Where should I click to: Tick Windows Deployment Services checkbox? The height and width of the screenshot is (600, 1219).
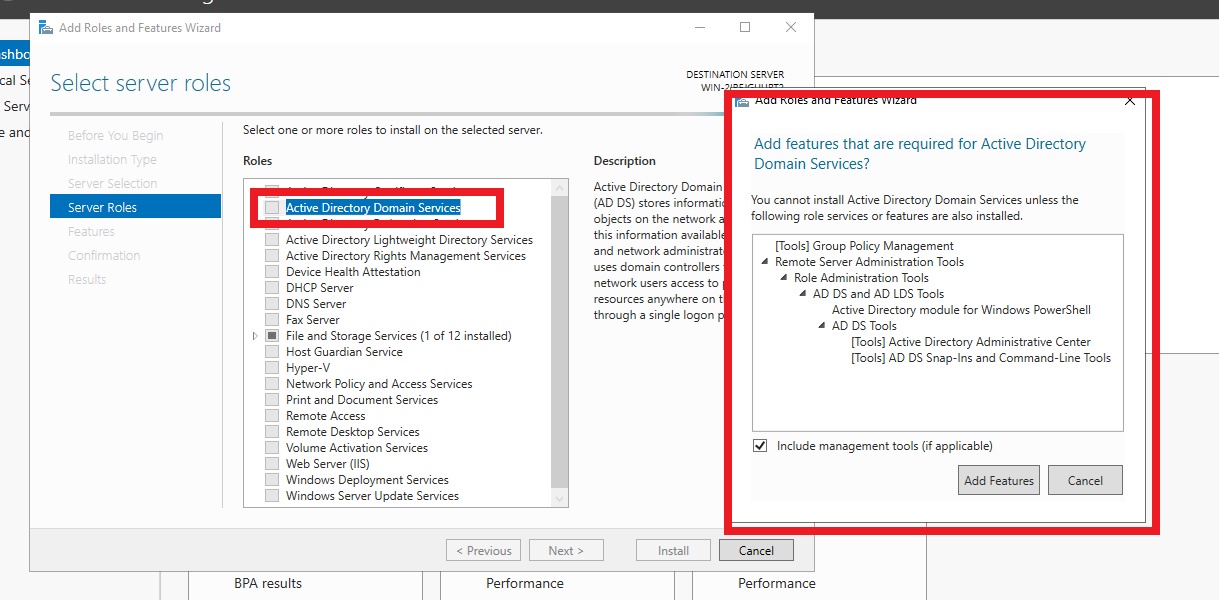point(272,480)
